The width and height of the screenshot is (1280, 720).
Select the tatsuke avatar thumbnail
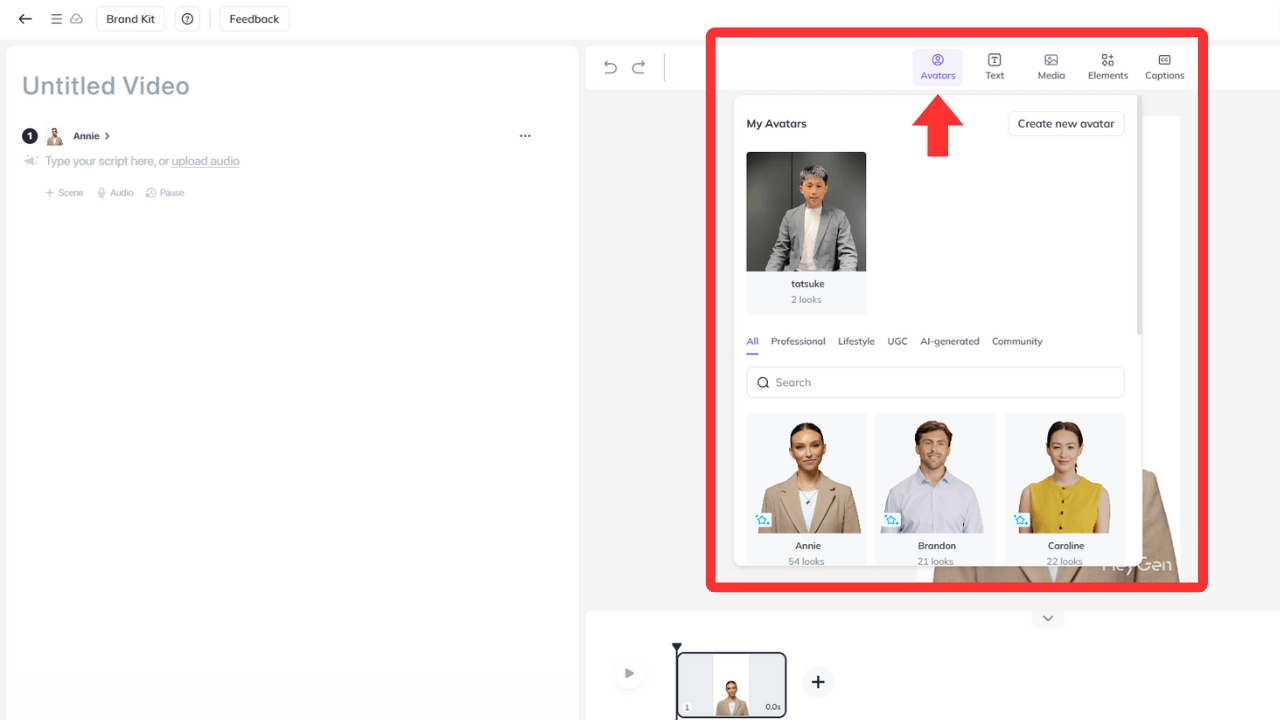[806, 211]
